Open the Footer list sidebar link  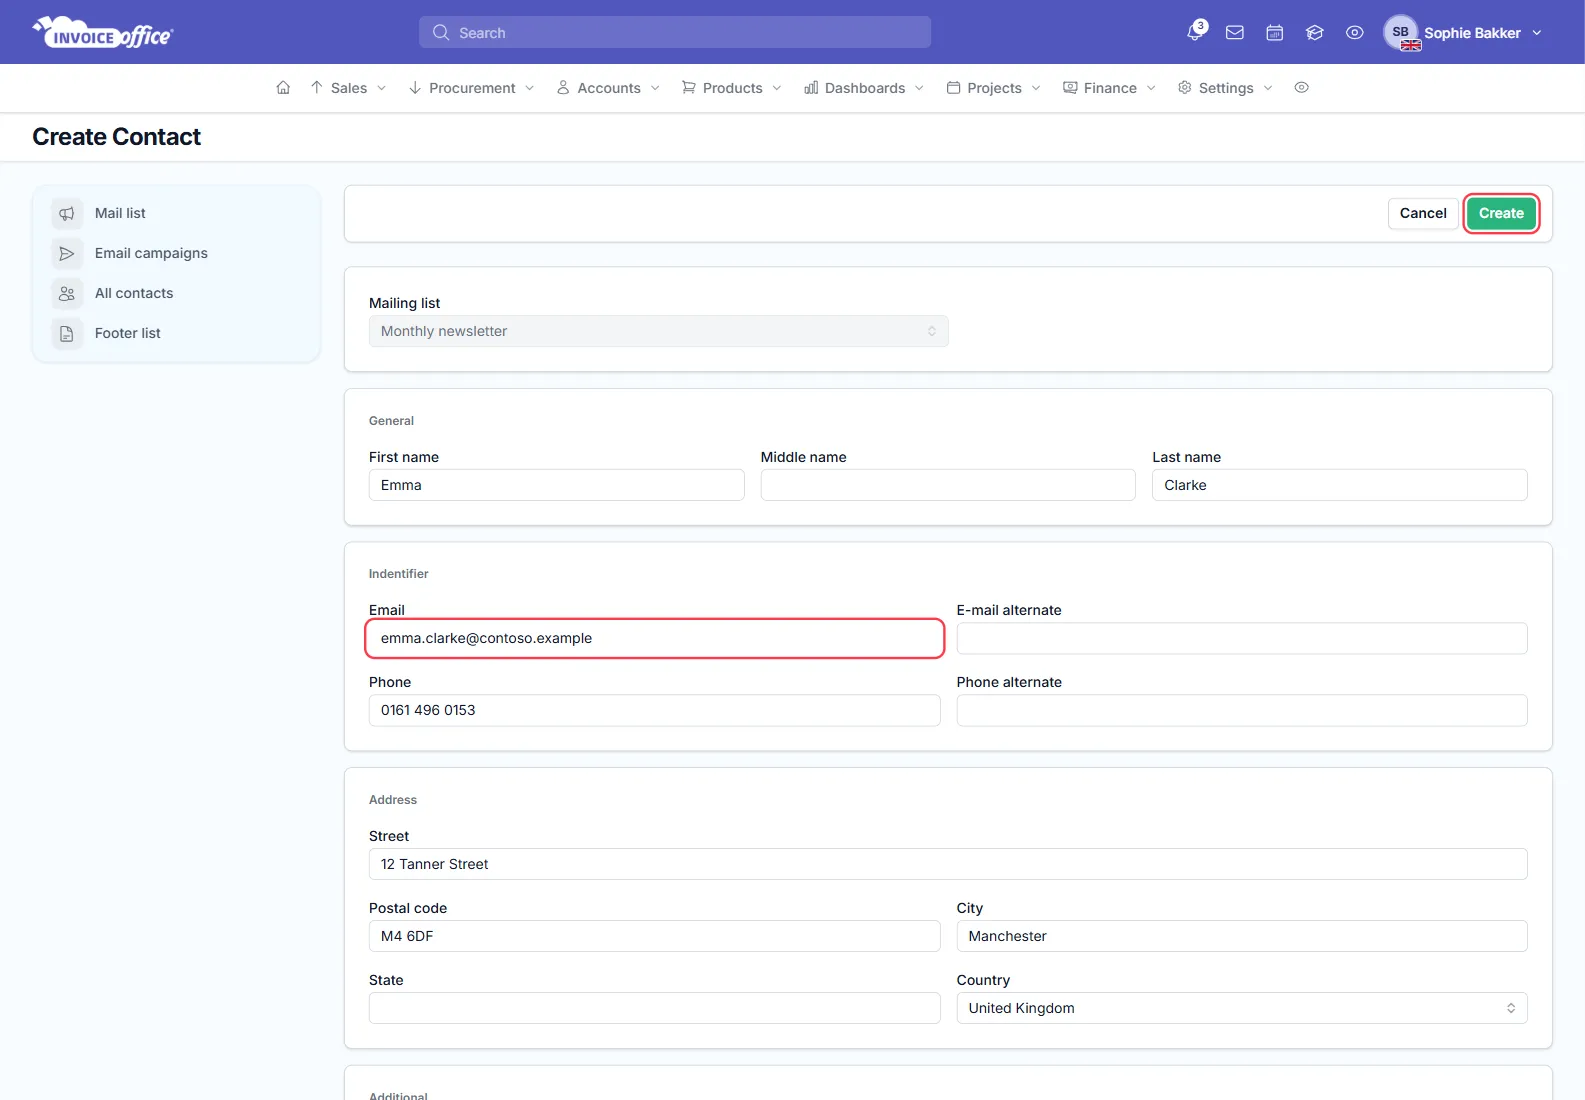tap(127, 333)
